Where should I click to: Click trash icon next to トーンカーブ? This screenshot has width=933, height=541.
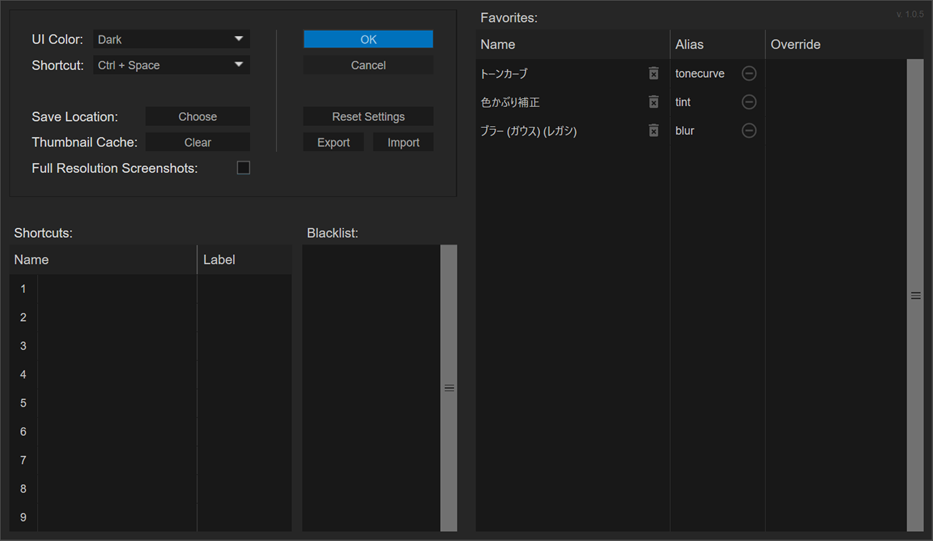tap(653, 74)
